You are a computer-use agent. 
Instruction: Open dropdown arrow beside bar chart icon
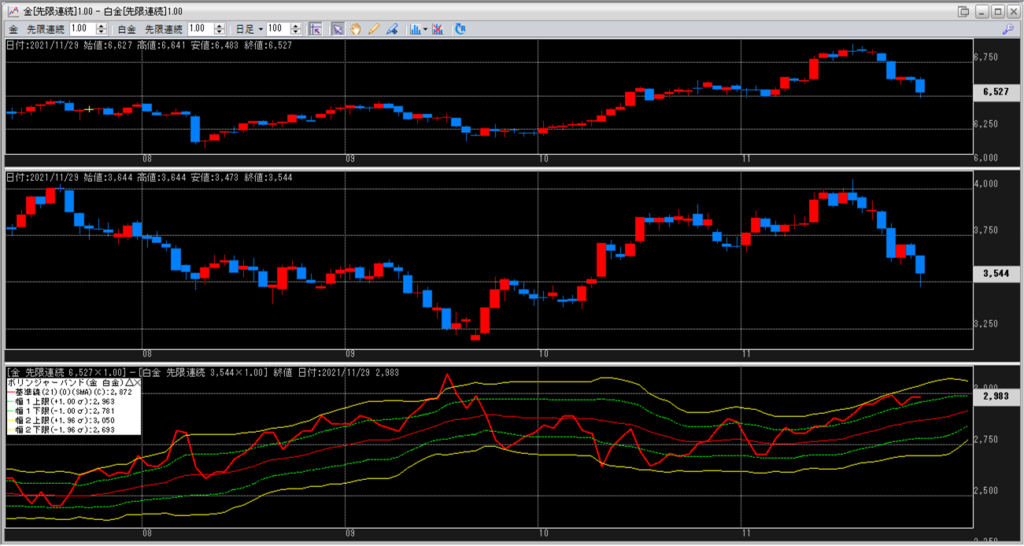coord(425,29)
